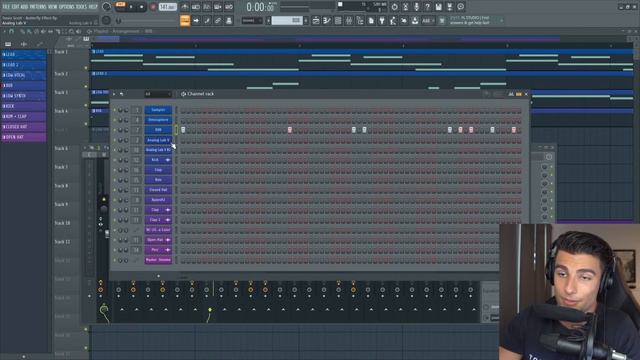This screenshot has height=360, width=640.
Task: Click the Sampler channel pan knob
Action: tap(120, 110)
